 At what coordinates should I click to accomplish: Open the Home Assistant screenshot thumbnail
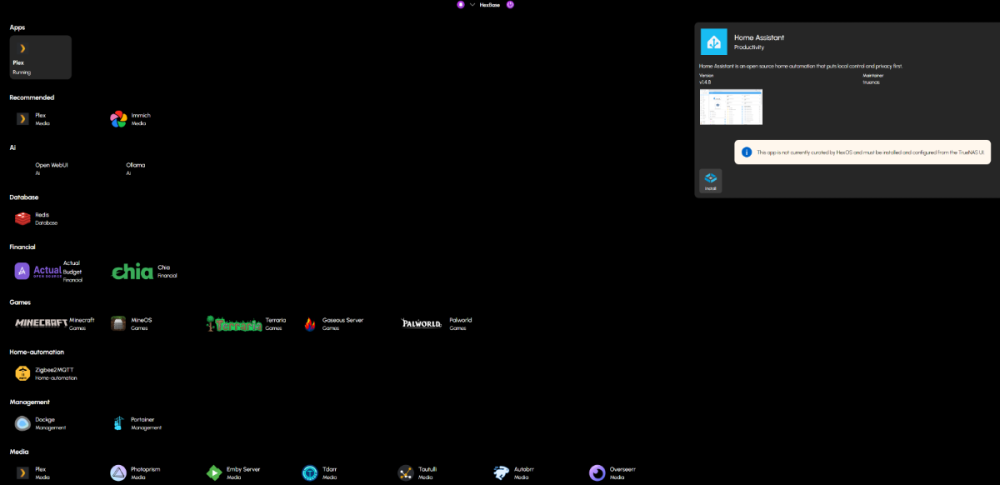731,107
